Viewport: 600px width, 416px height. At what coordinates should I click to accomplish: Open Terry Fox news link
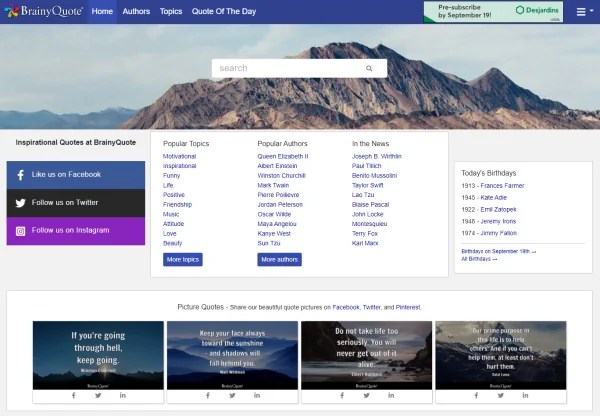[365, 233]
